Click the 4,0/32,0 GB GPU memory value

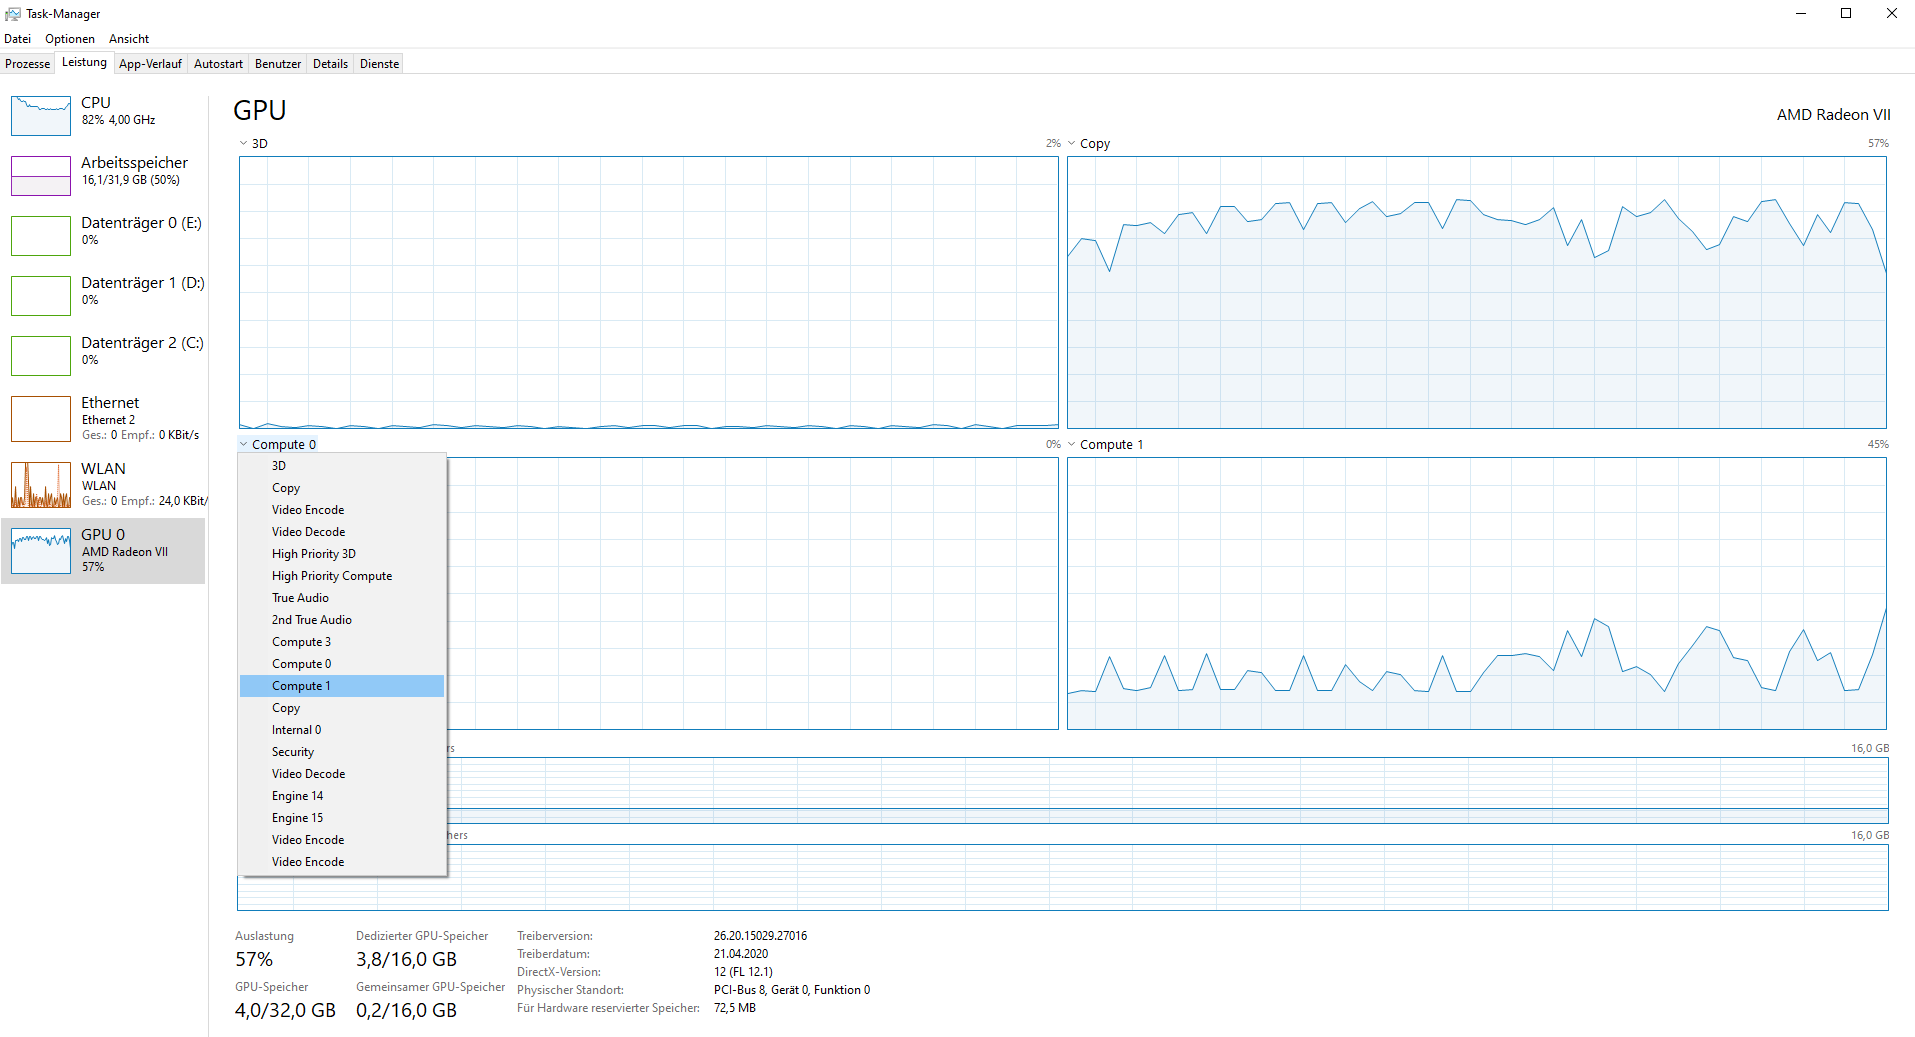click(x=285, y=1011)
